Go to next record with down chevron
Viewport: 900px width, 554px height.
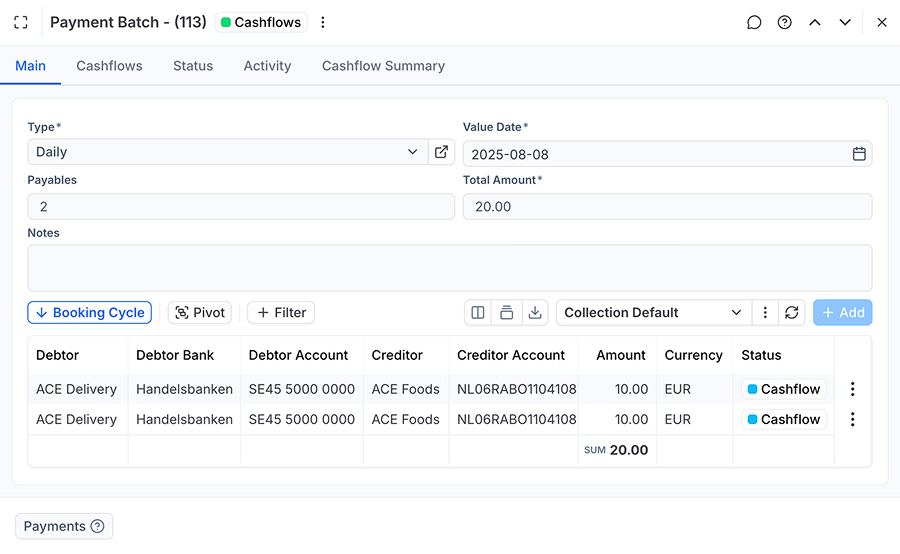845,22
